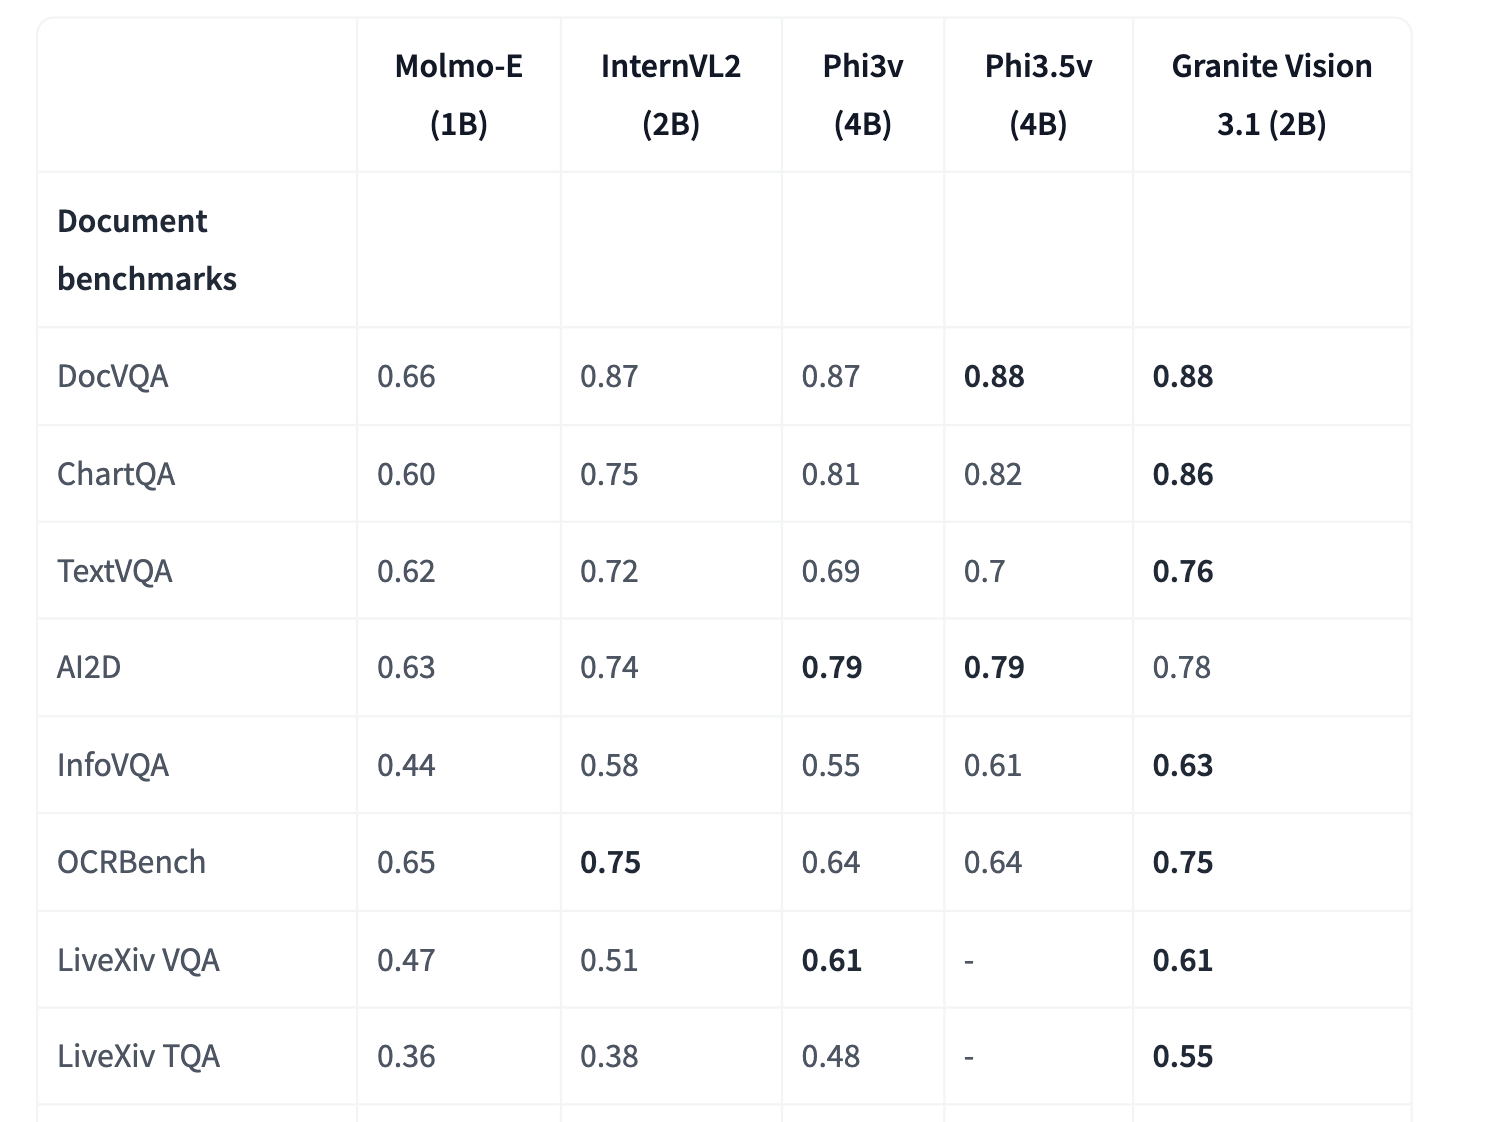Click the DocVQA row label
1494x1122 pixels.
point(113,376)
